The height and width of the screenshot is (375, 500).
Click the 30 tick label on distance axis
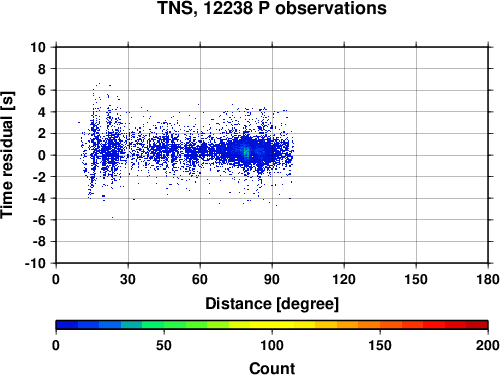point(128,279)
